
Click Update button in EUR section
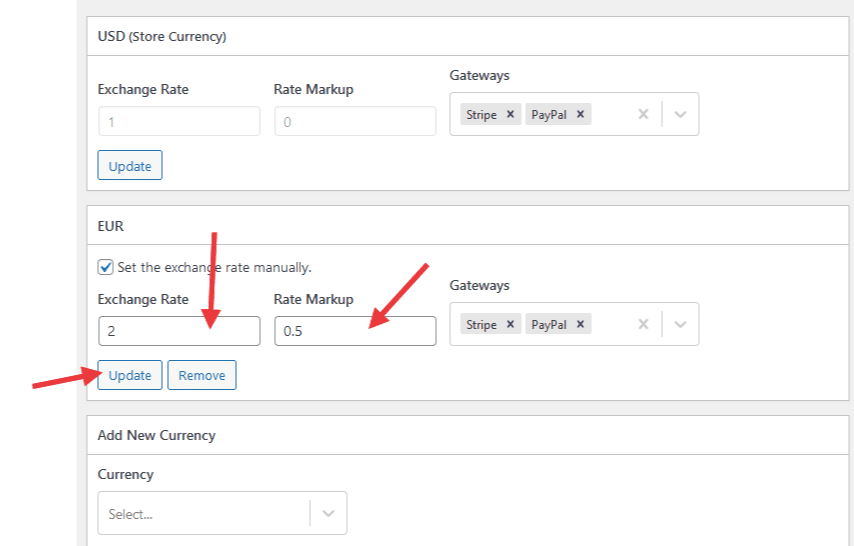click(x=130, y=376)
